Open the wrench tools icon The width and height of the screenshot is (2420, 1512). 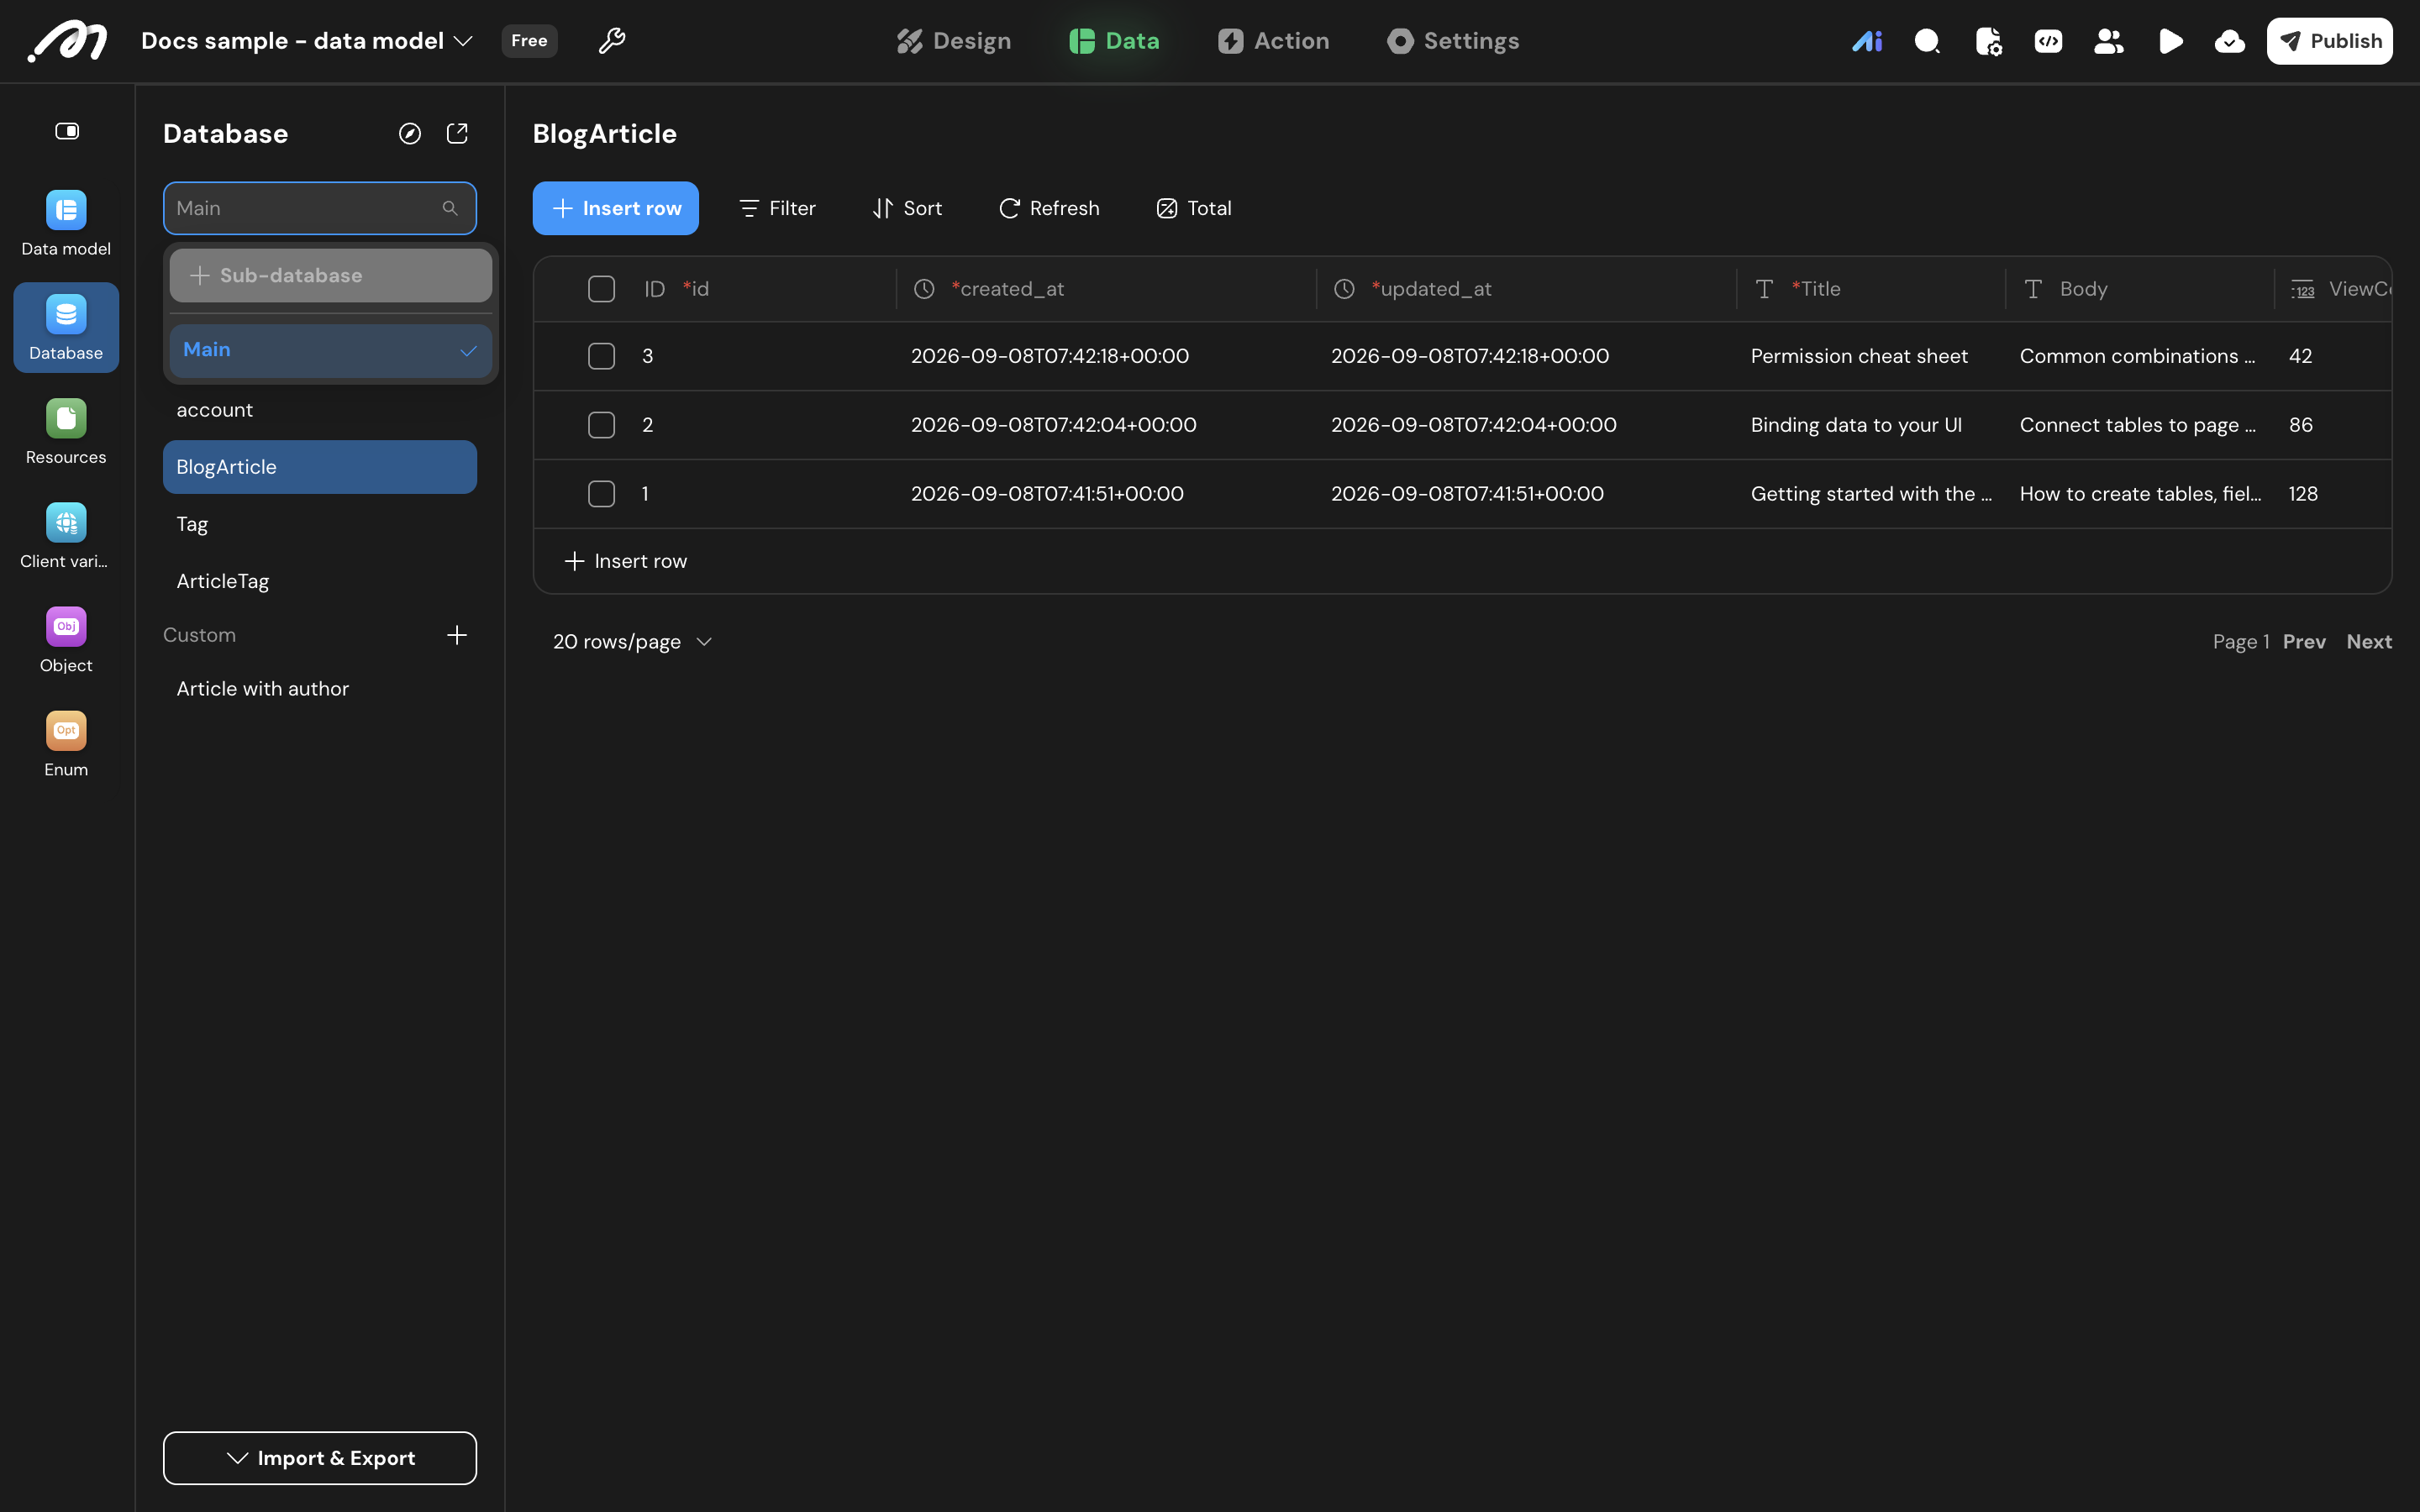611,41
